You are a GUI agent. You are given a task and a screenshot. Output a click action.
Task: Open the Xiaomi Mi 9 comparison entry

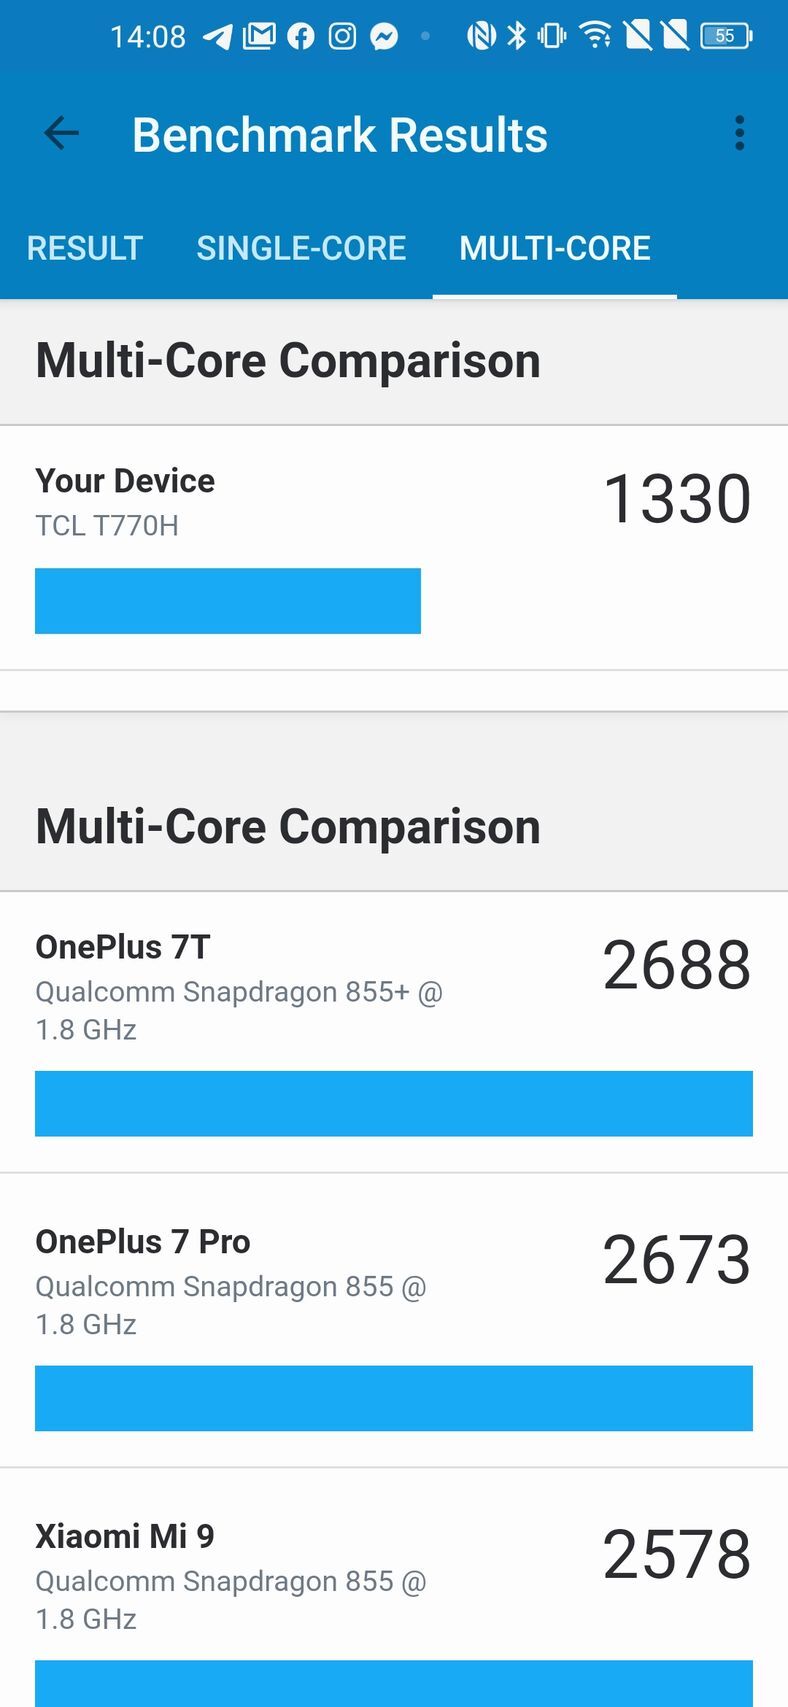[x=394, y=1588]
